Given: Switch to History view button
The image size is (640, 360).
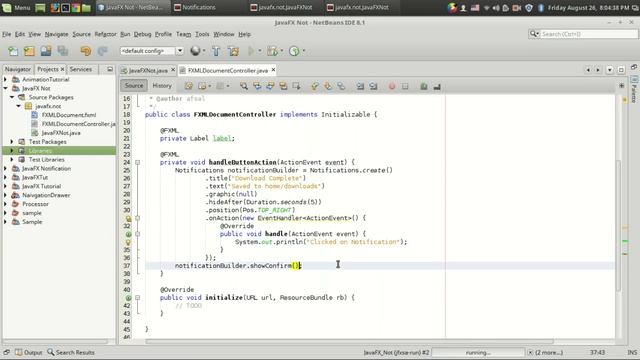Looking at the screenshot, I should click(162, 86).
